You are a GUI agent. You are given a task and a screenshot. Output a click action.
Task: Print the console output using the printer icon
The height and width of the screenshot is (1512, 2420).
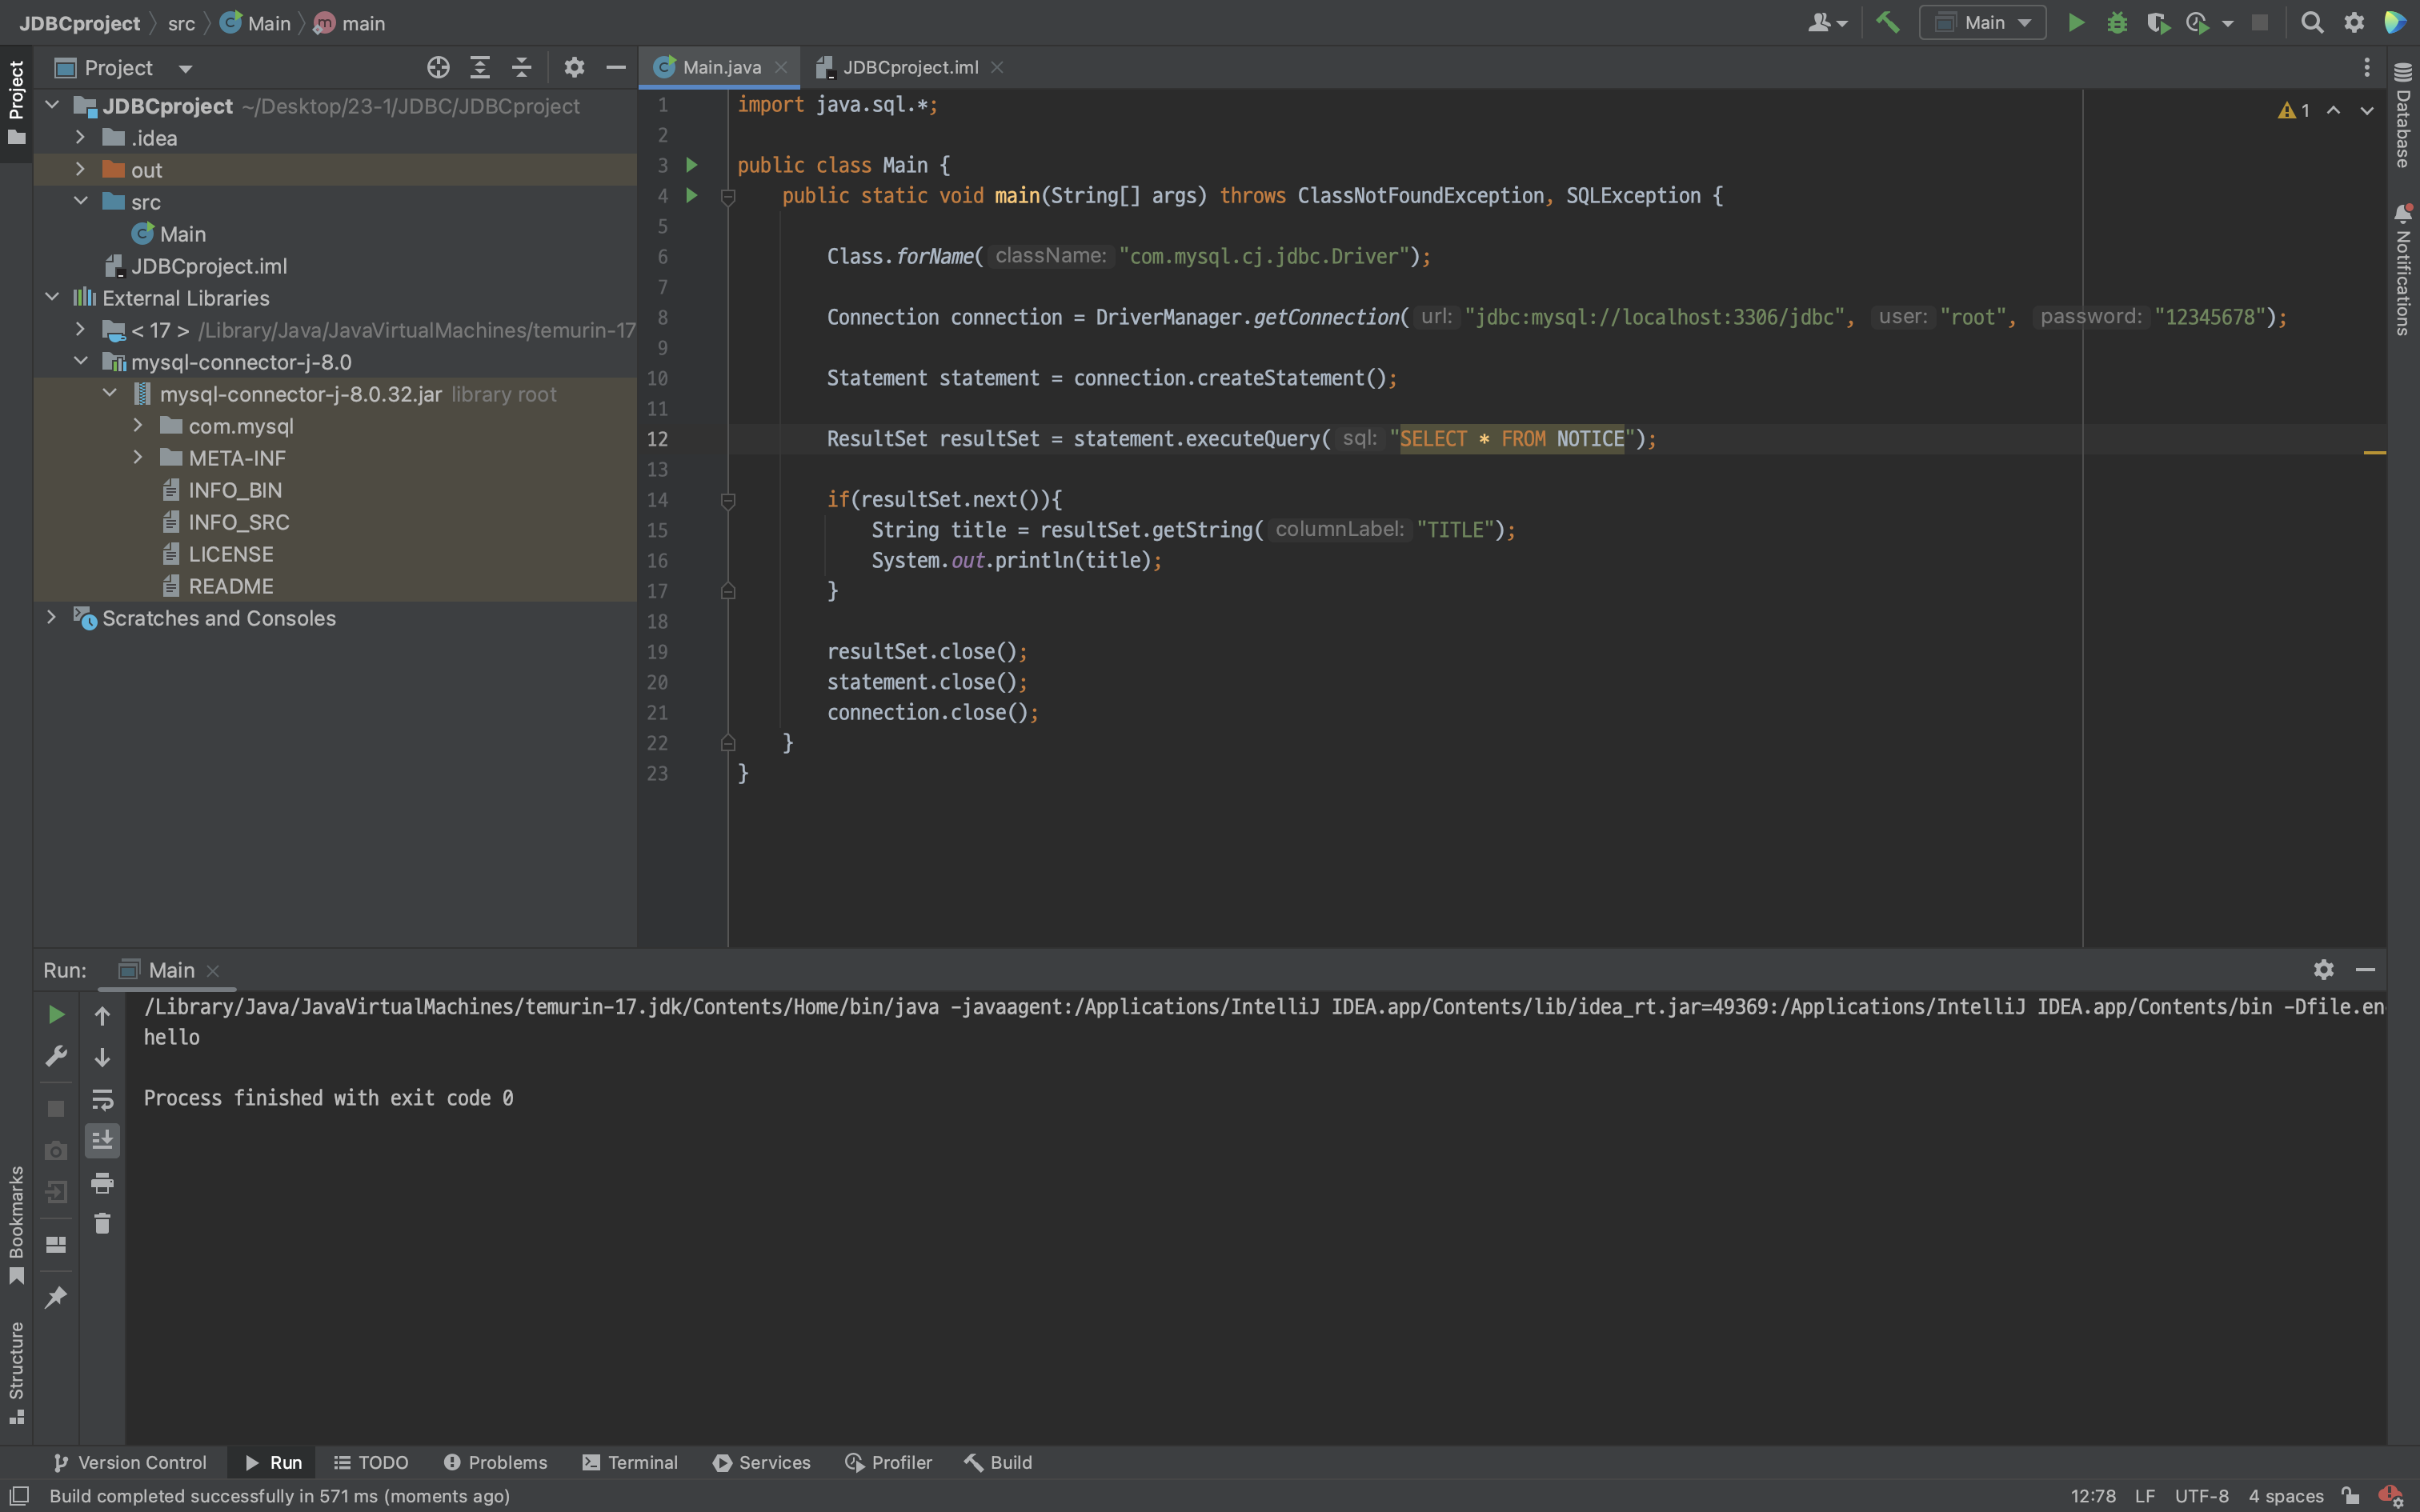pos(102,1183)
